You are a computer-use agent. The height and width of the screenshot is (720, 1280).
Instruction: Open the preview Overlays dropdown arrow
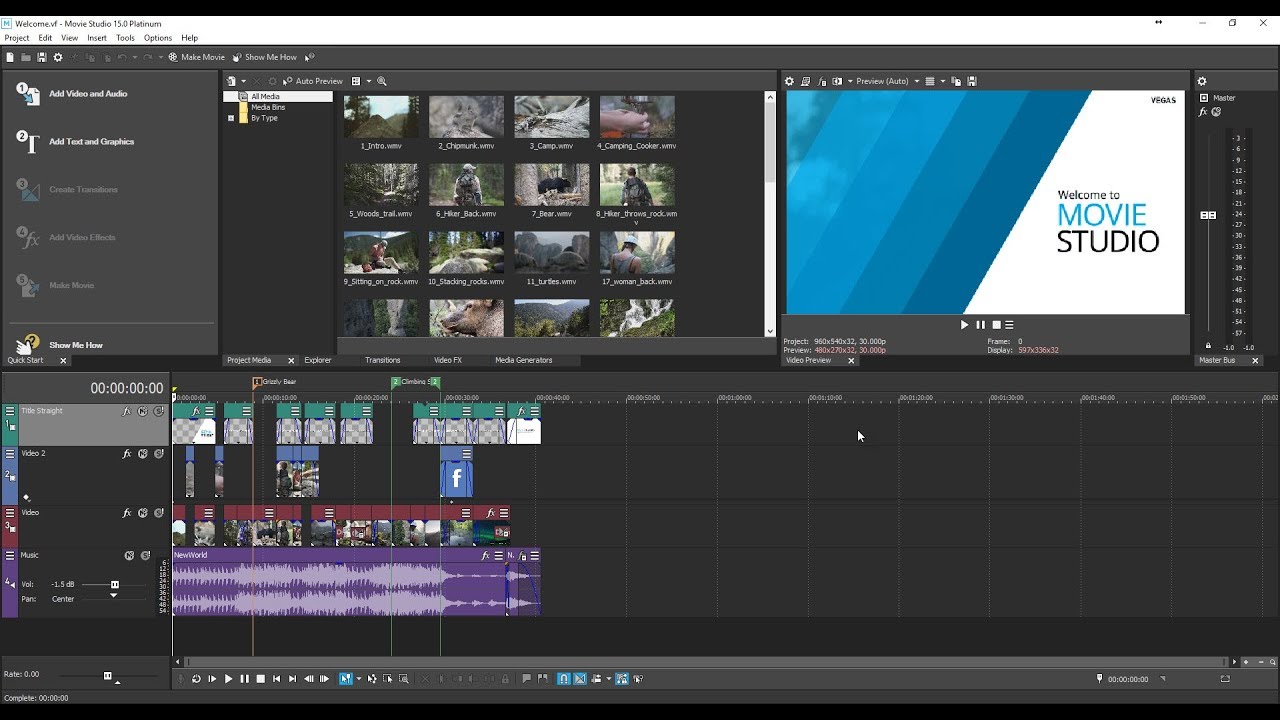click(x=943, y=81)
